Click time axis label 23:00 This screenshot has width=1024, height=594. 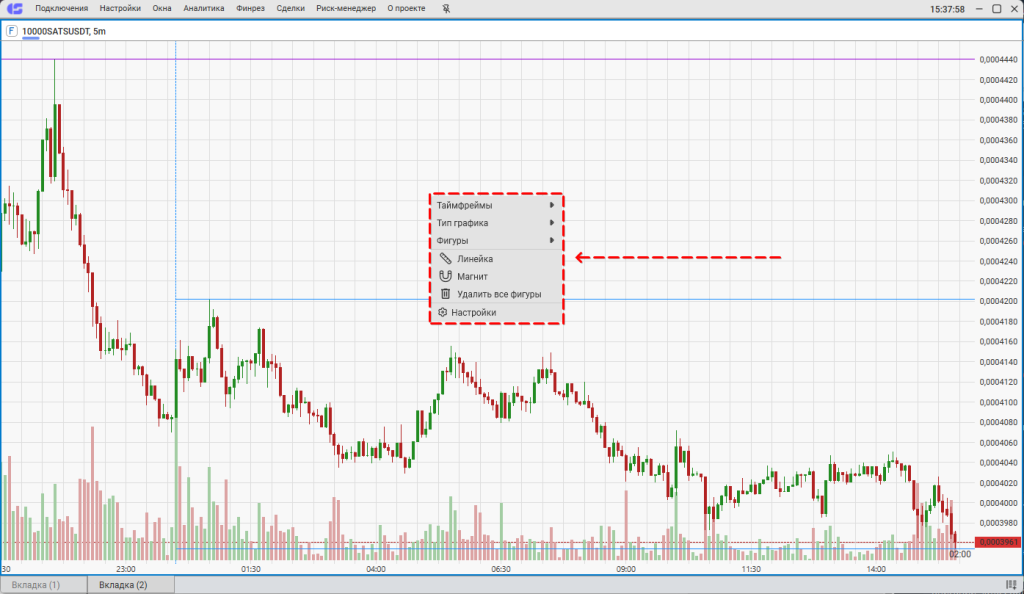pos(126,569)
